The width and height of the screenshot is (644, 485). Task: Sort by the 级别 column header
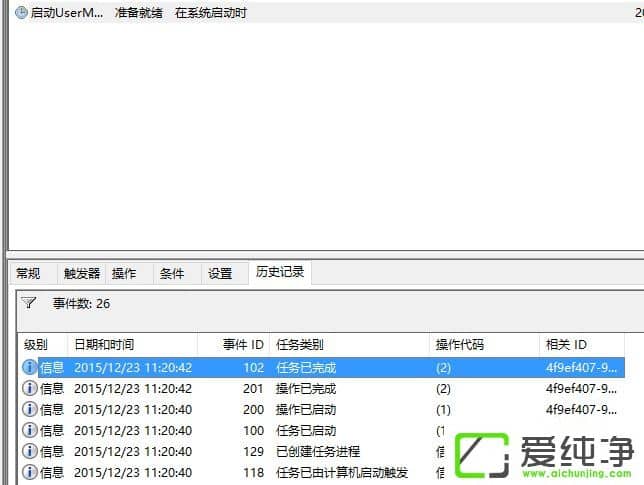[42, 344]
